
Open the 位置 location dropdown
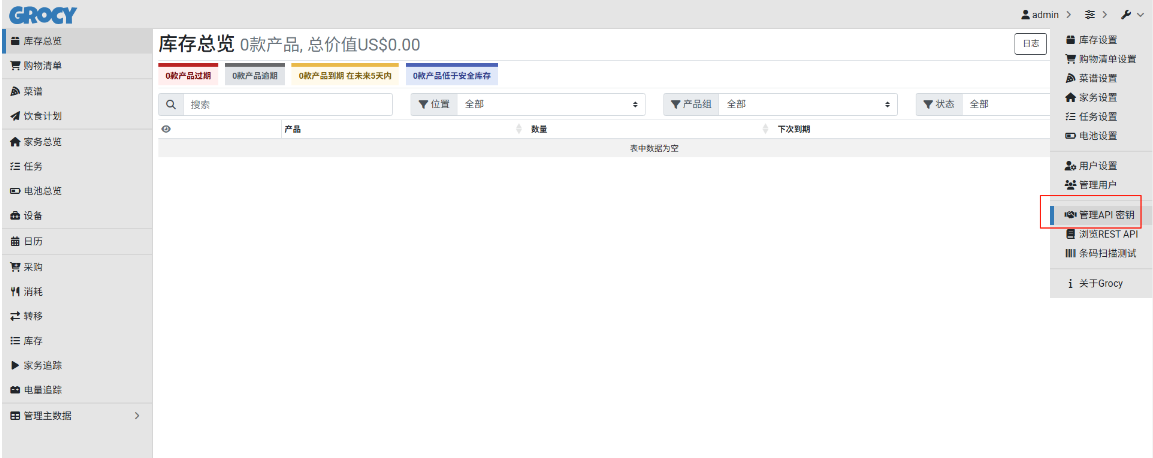pos(551,104)
